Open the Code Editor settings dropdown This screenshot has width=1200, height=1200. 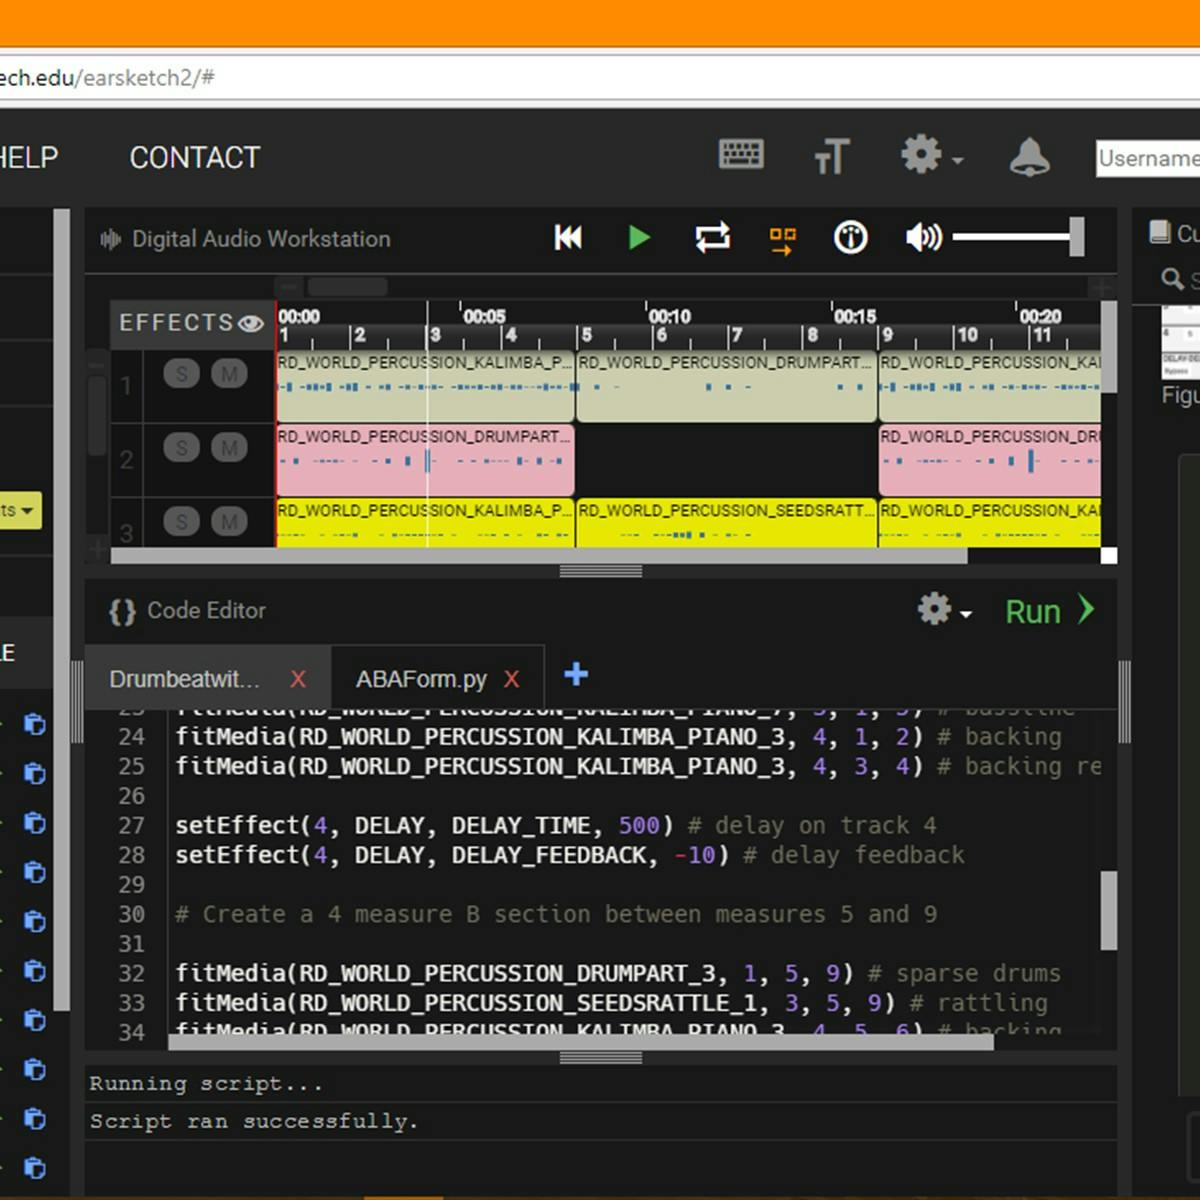click(x=943, y=610)
